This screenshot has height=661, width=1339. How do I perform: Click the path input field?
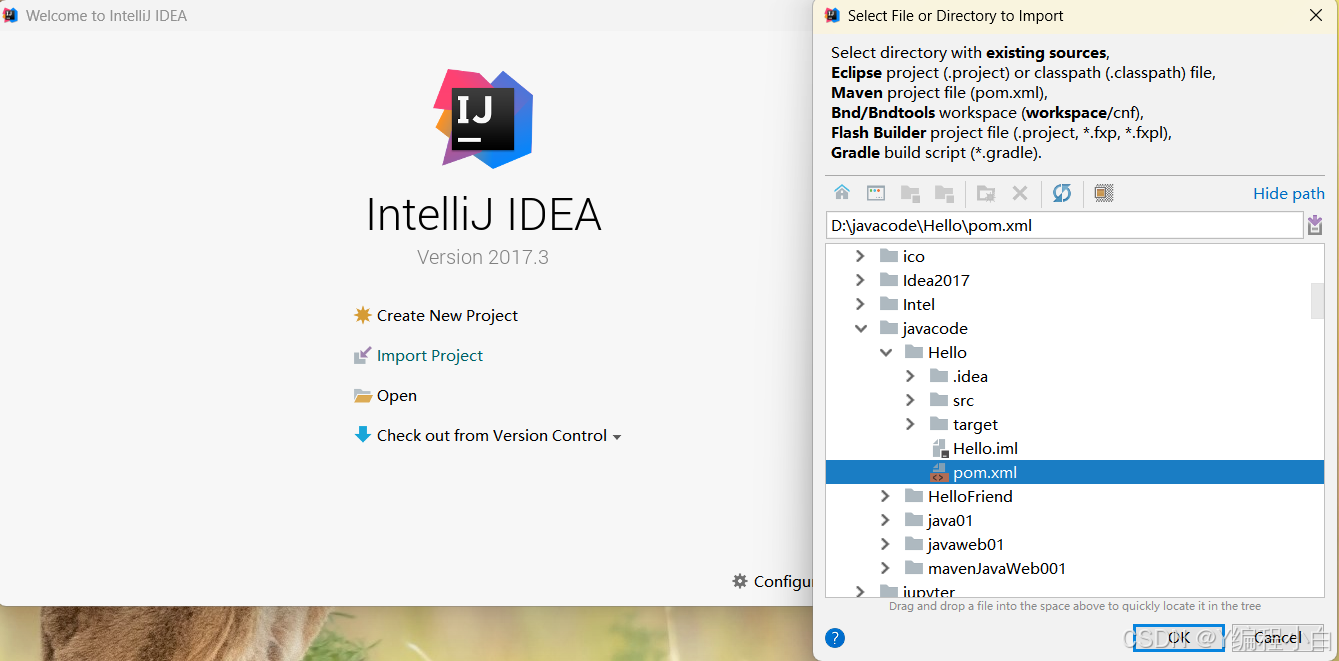coord(1065,225)
